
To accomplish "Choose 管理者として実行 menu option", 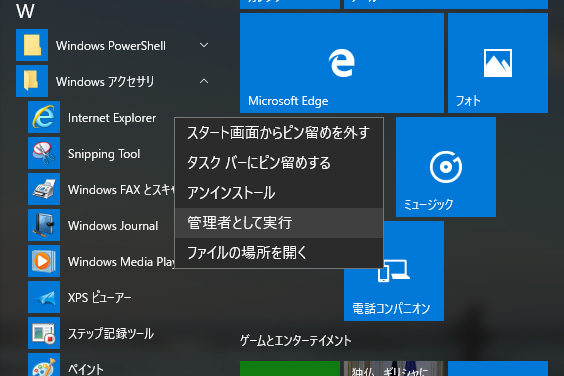I will (279, 223).
